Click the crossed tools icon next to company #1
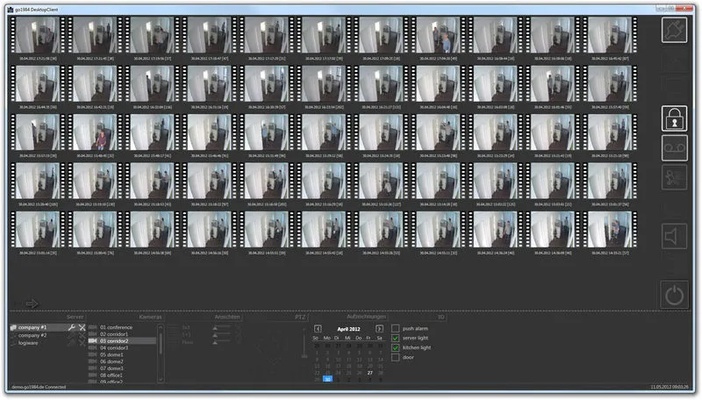Screen dimensions: 702x400 point(81,328)
